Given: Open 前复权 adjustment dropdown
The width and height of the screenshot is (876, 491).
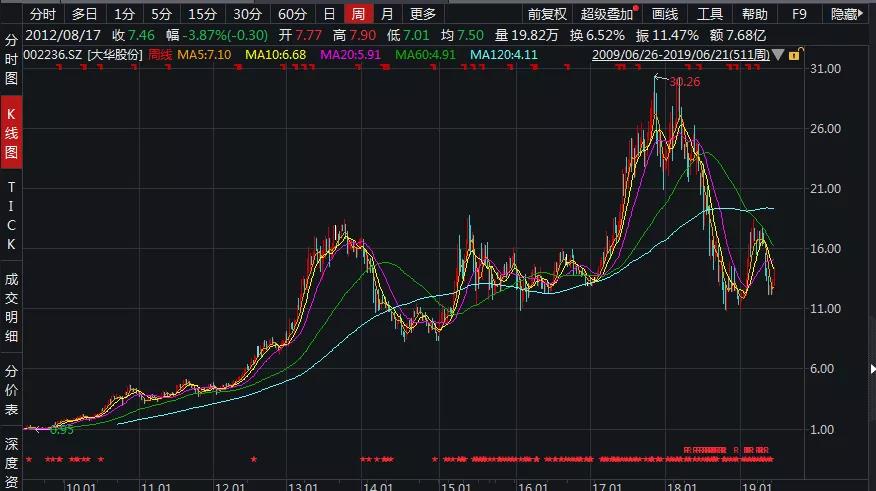Looking at the screenshot, I should pyautogui.click(x=547, y=14).
